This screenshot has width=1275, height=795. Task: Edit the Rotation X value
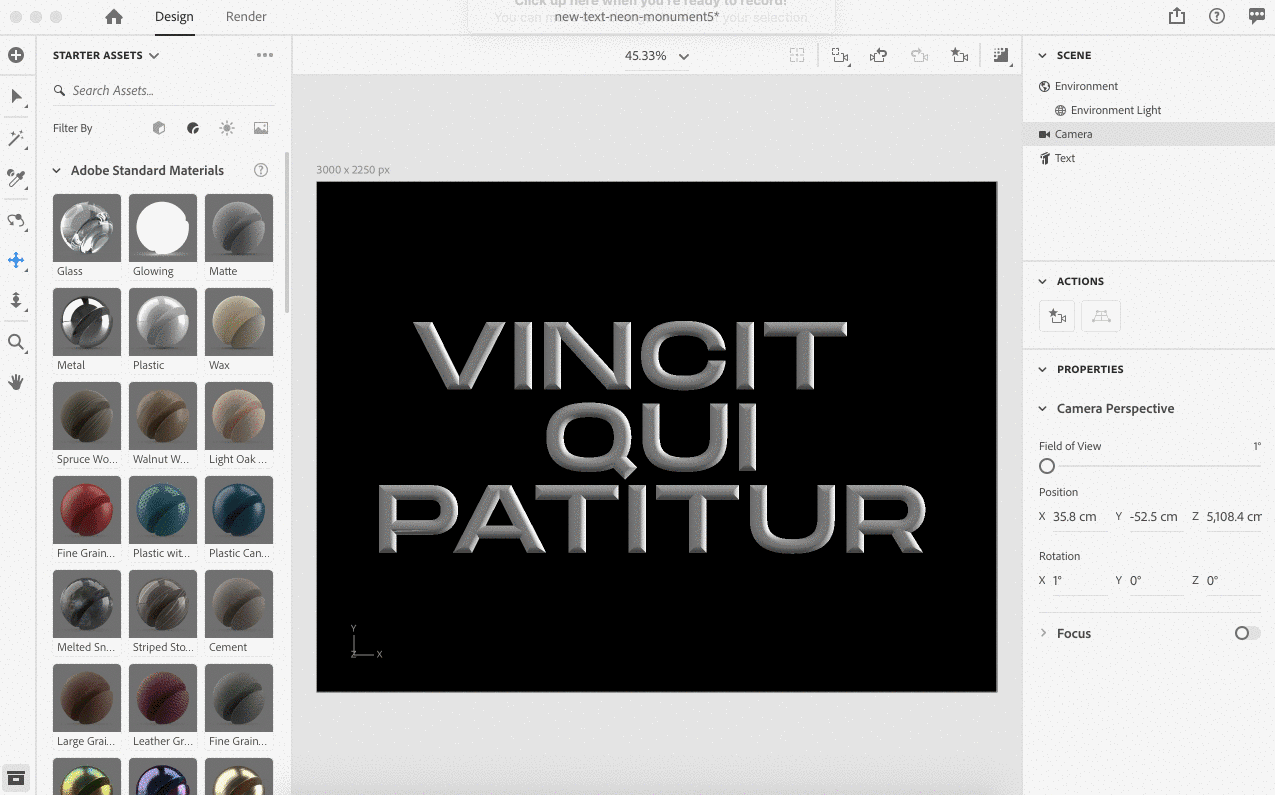tap(1078, 581)
